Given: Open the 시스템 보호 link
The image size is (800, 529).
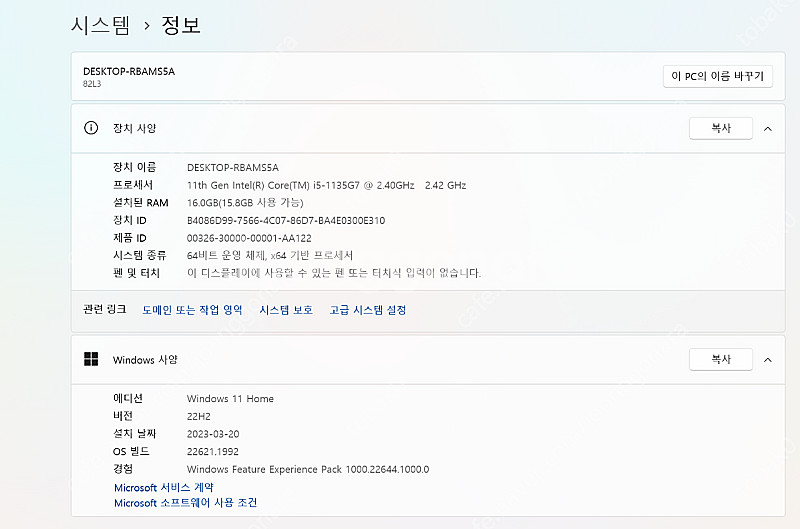Looking at the screenshot, I should (286, 310).
